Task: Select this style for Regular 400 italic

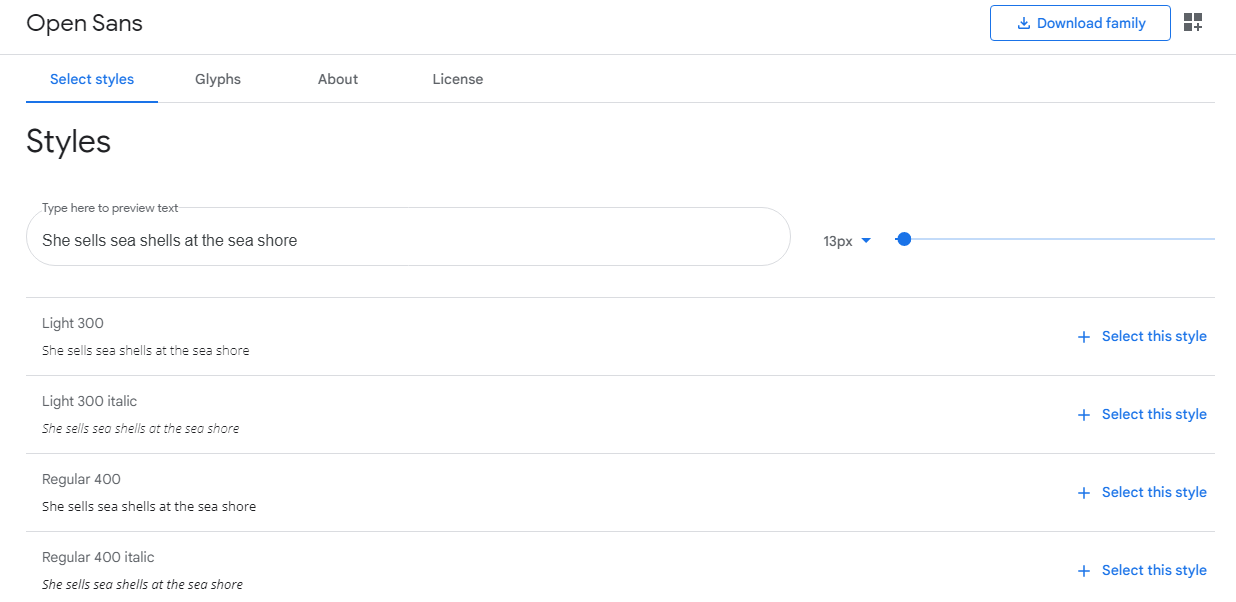Action: [x=1153, y=570]
